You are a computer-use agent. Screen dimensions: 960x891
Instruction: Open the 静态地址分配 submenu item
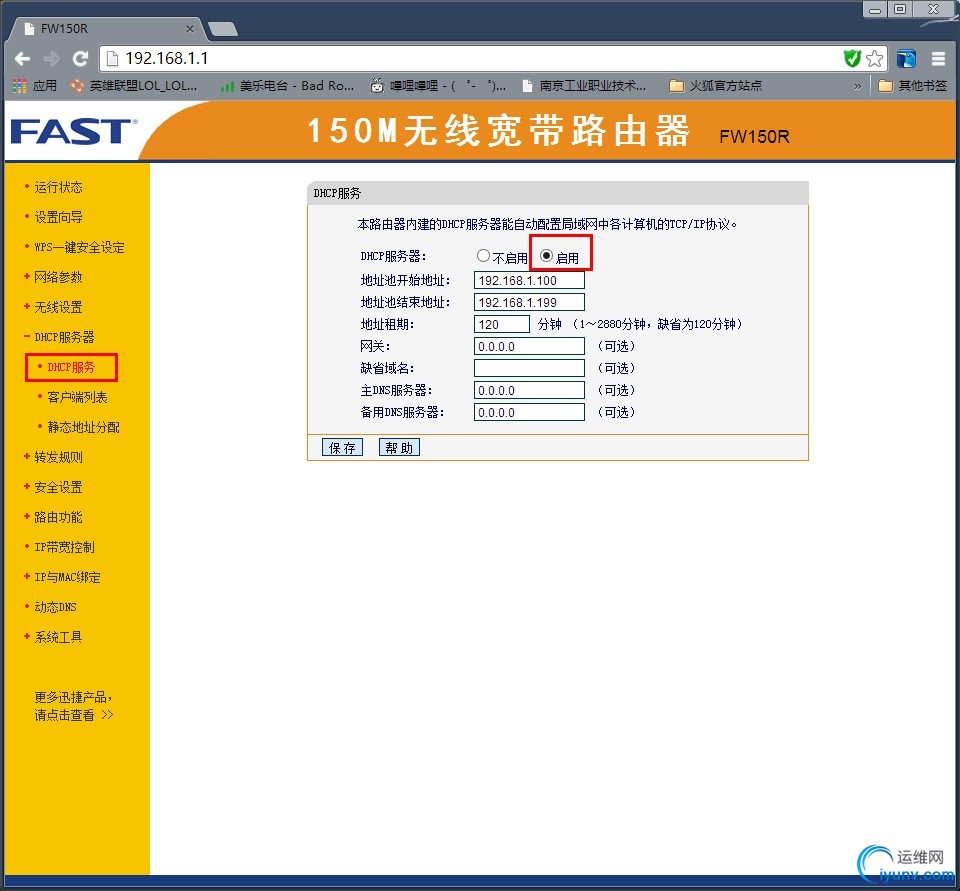83,427
